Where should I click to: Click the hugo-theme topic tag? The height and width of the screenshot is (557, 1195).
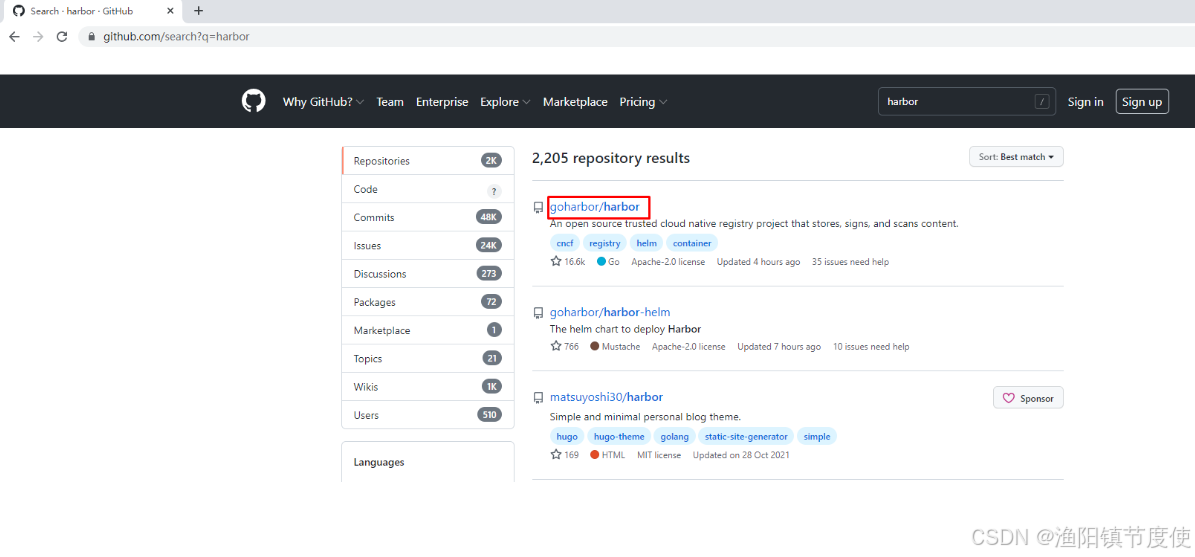[x=619, y=437]
